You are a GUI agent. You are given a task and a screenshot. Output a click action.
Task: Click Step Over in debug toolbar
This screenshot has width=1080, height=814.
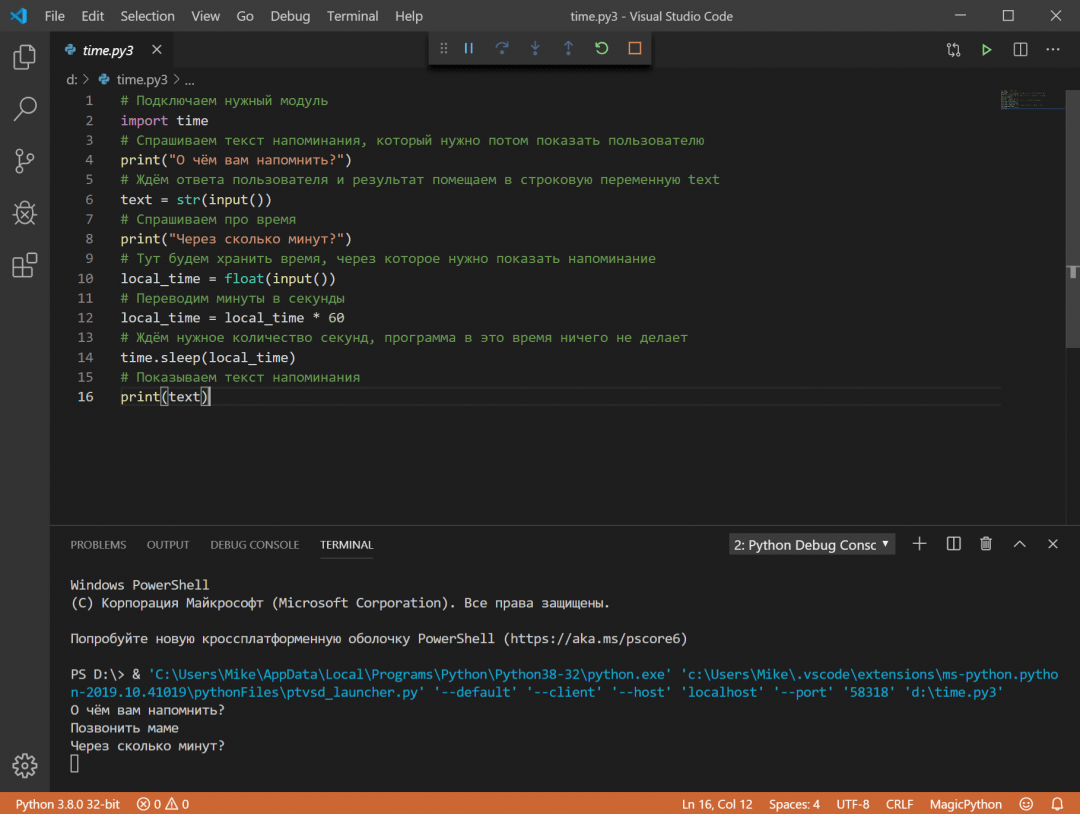[x=502, y=48]
